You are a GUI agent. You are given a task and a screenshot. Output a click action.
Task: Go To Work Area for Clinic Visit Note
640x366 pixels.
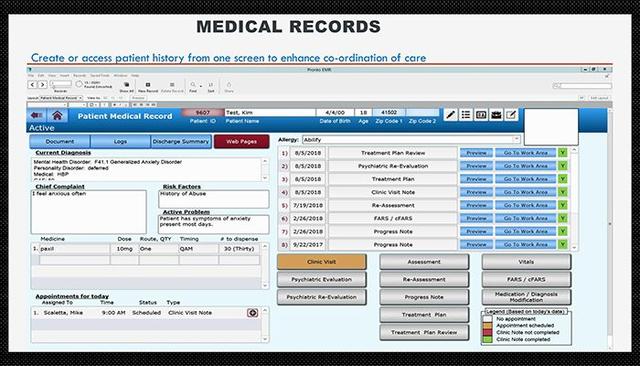[525, 192]
